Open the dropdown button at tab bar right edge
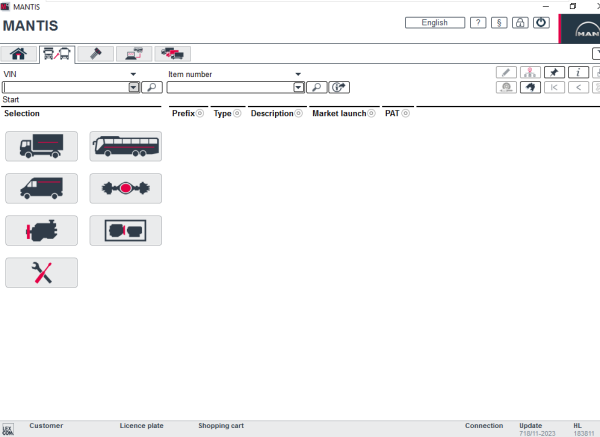The image size is (600, 437). click(x=596, y=54)
